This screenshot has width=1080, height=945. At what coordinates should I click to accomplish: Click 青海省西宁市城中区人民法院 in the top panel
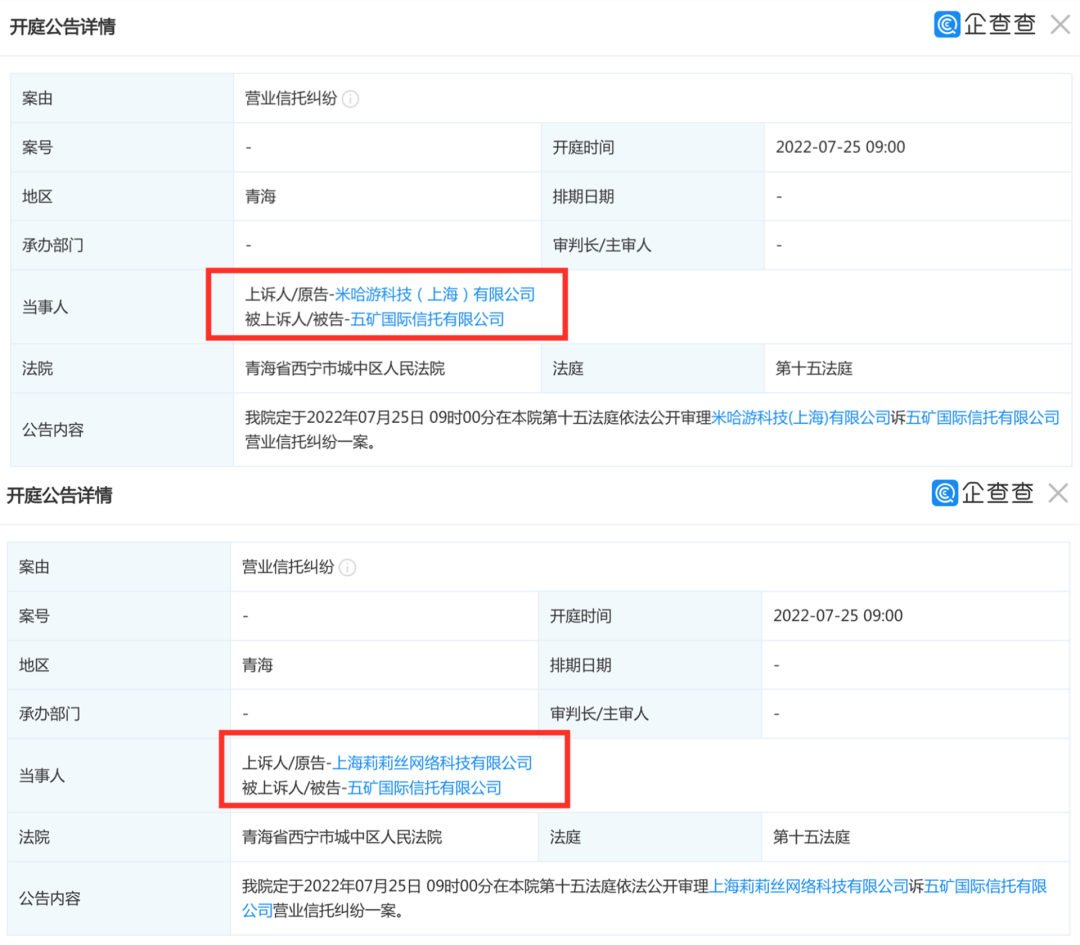click(345, 368)
